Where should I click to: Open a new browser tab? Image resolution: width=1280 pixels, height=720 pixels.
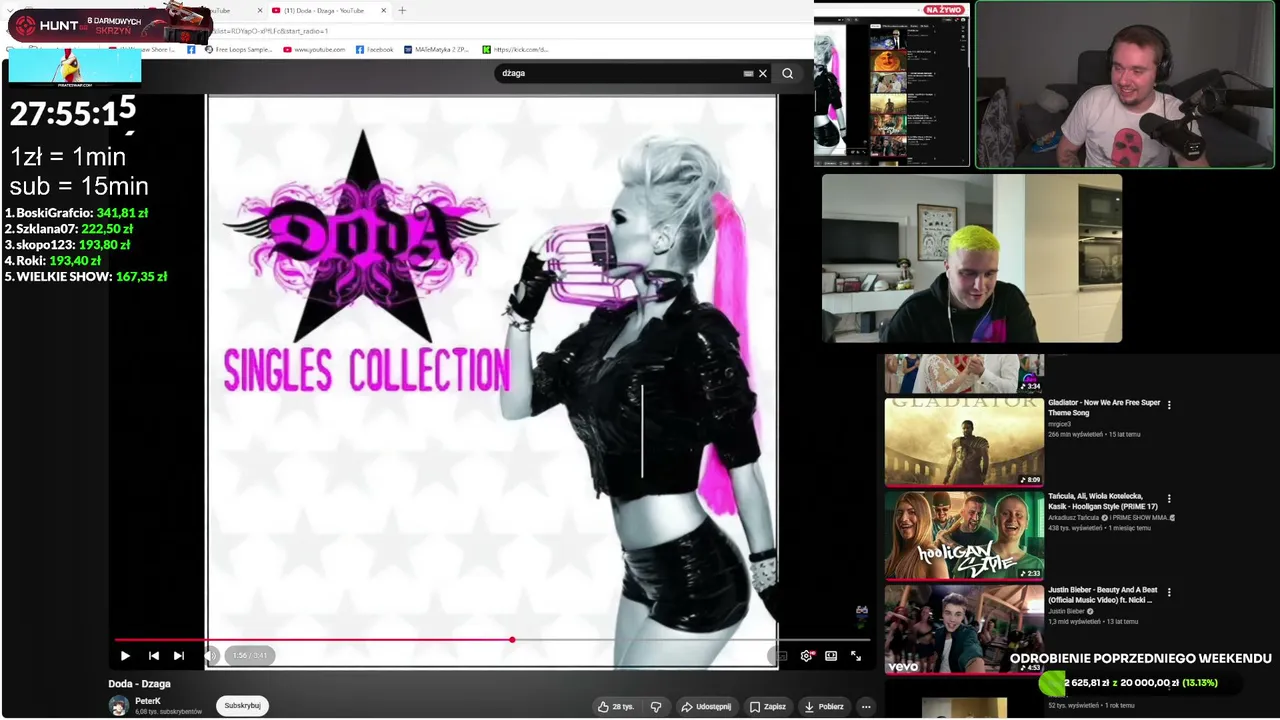[402, 11]
